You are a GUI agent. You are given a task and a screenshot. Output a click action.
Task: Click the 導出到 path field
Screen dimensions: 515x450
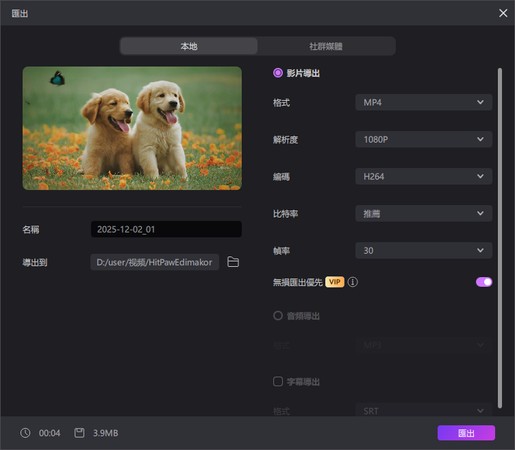pyautogui.click(x=155, y=262)
